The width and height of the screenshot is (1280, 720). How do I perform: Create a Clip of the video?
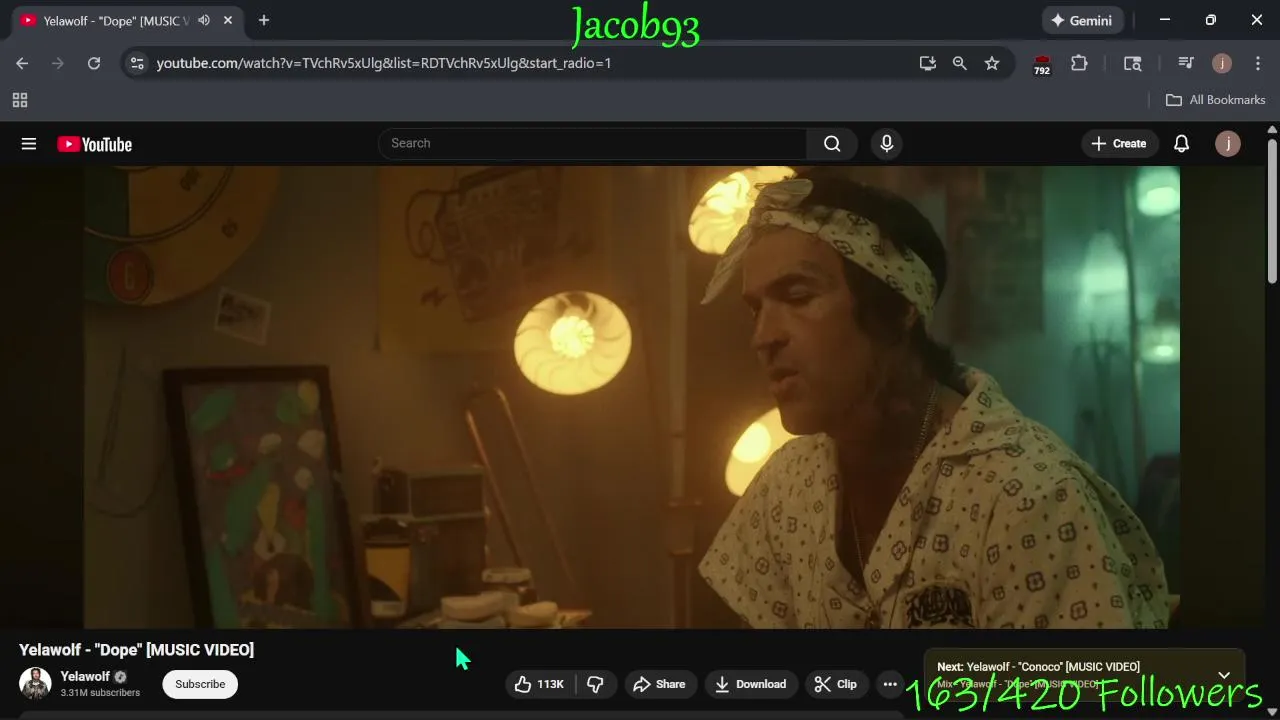836,684
